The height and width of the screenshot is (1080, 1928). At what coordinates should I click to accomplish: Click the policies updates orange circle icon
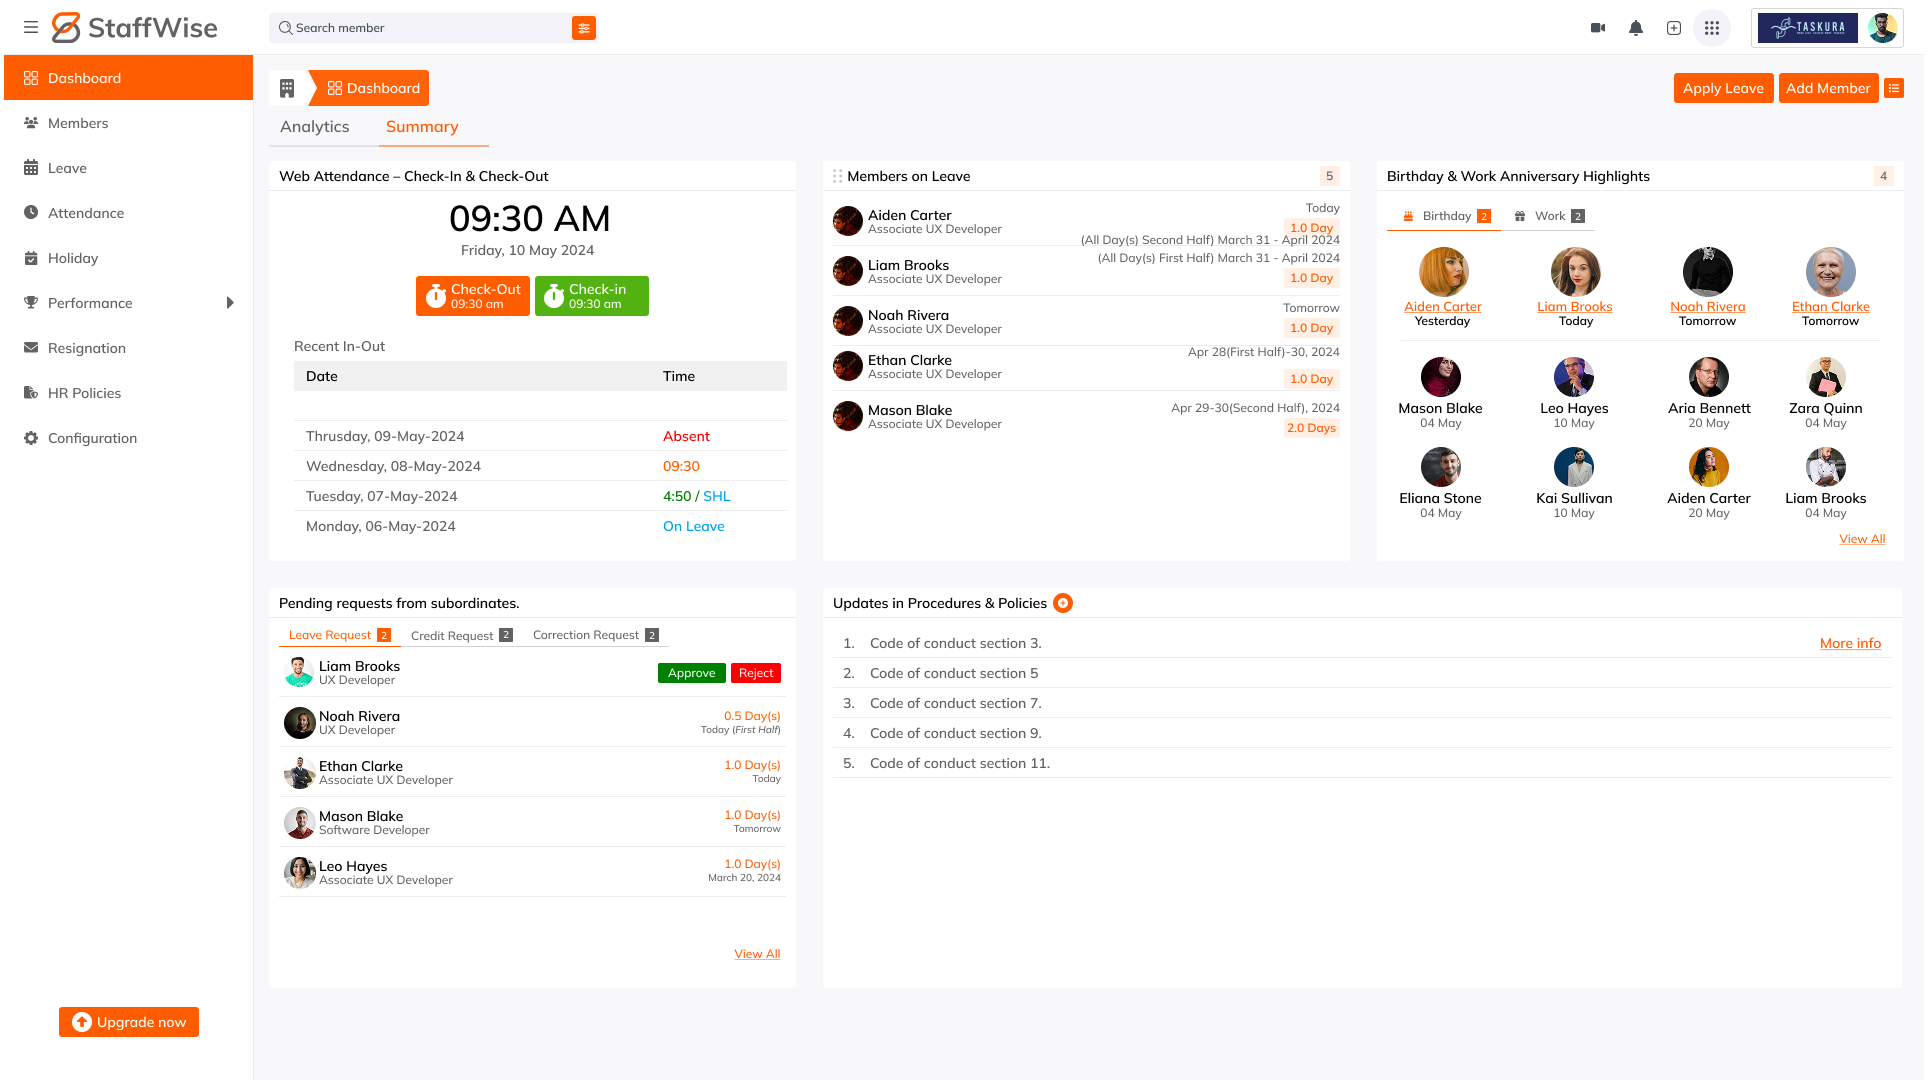[1063, 603]
